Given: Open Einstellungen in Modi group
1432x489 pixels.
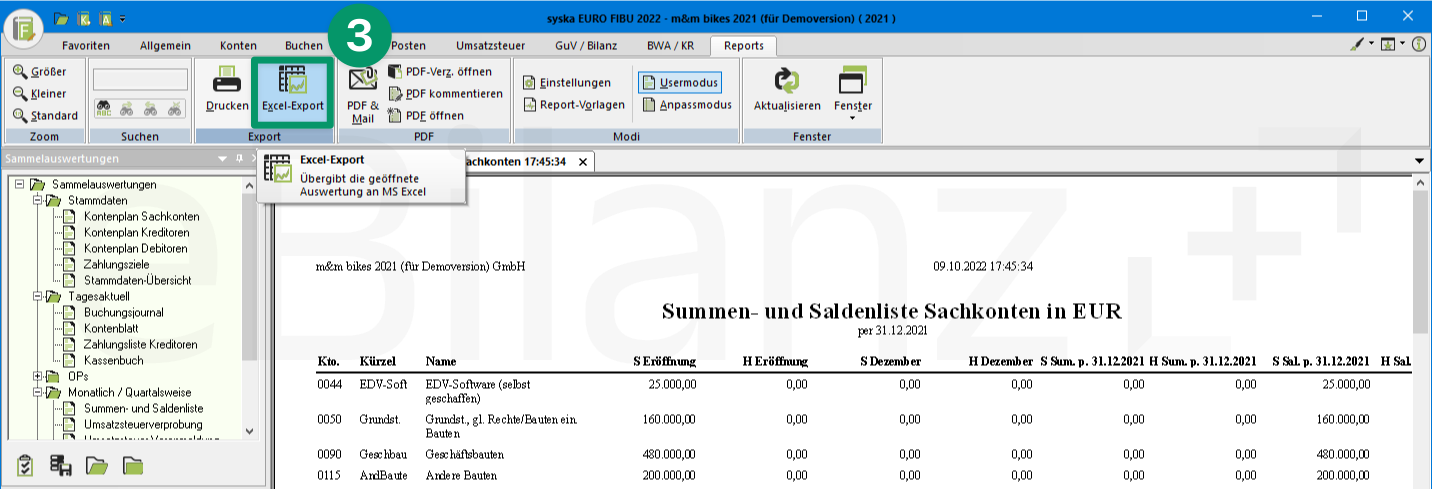Looking at the screenshot, I should [567, 82].
